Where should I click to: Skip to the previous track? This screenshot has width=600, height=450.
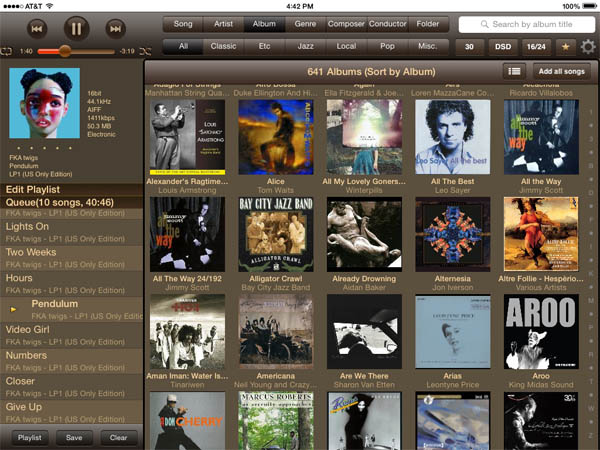pos(37,29)
